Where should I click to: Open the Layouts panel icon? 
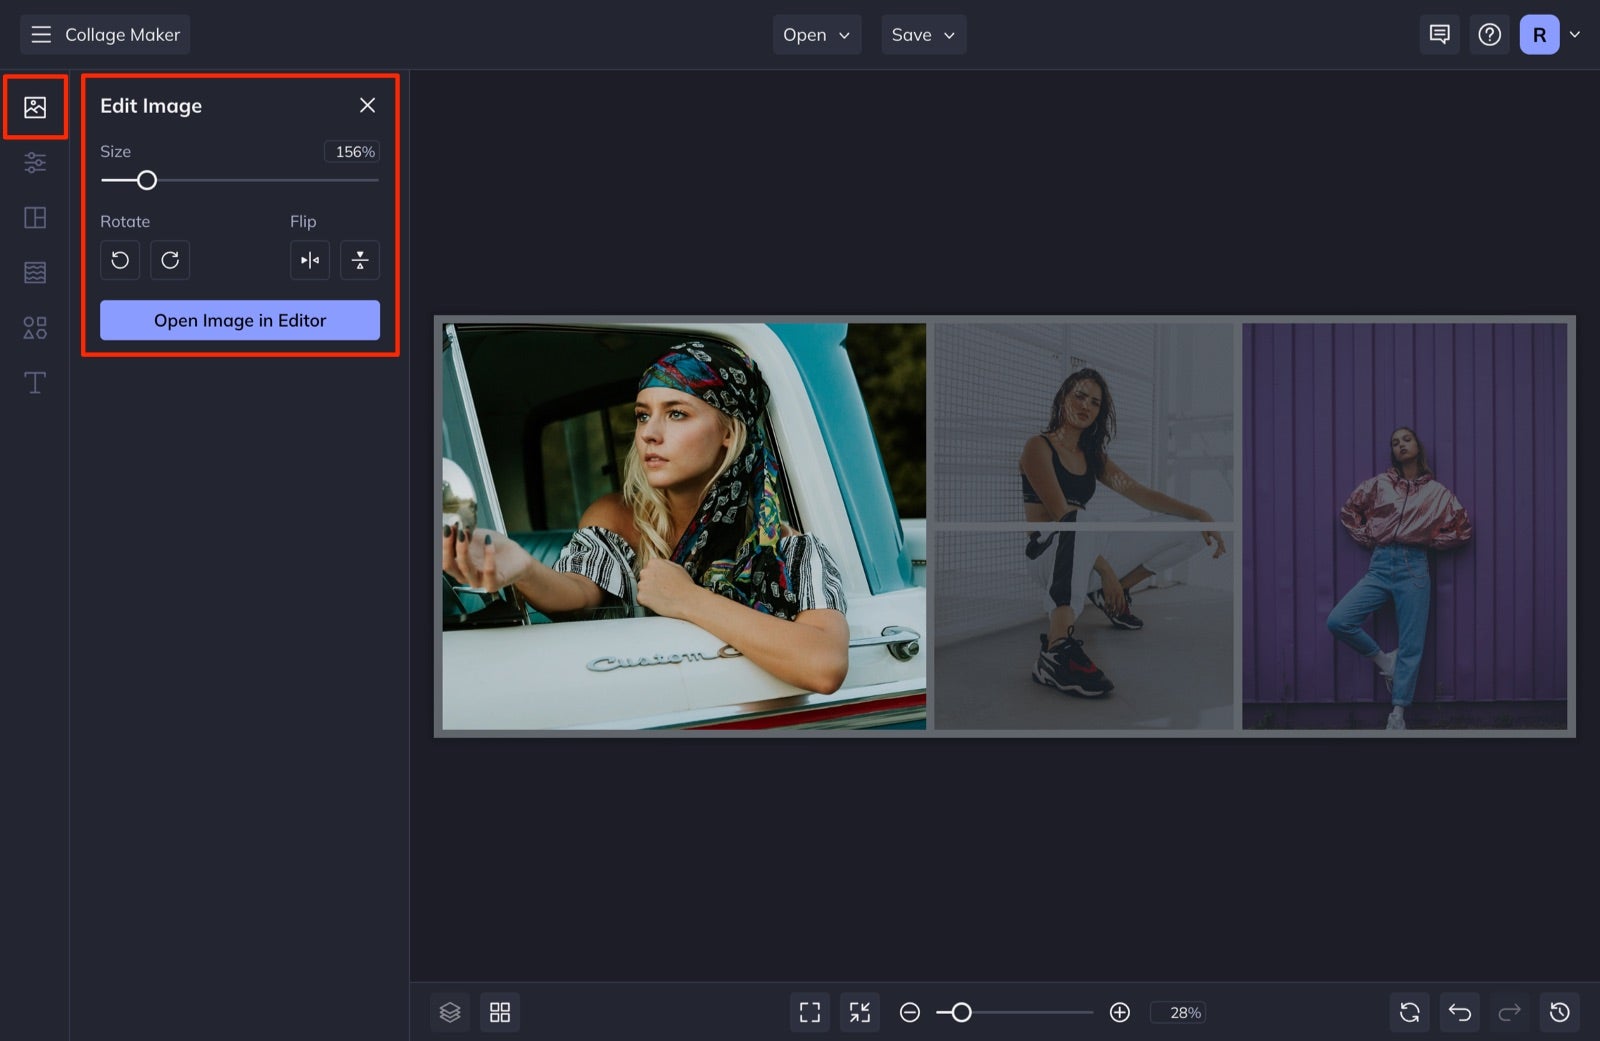click(x=35, y=217)
